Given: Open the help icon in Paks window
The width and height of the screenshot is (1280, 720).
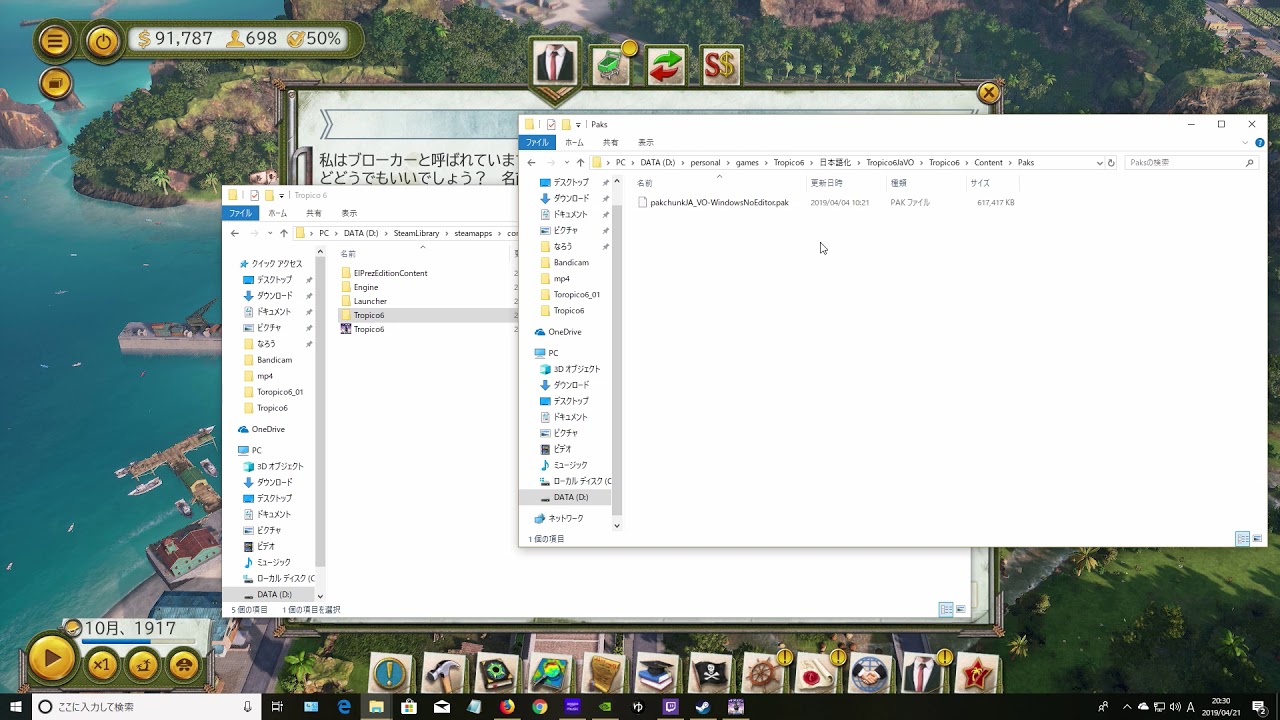Looking at the screenshot, I should pos(1259,142).
